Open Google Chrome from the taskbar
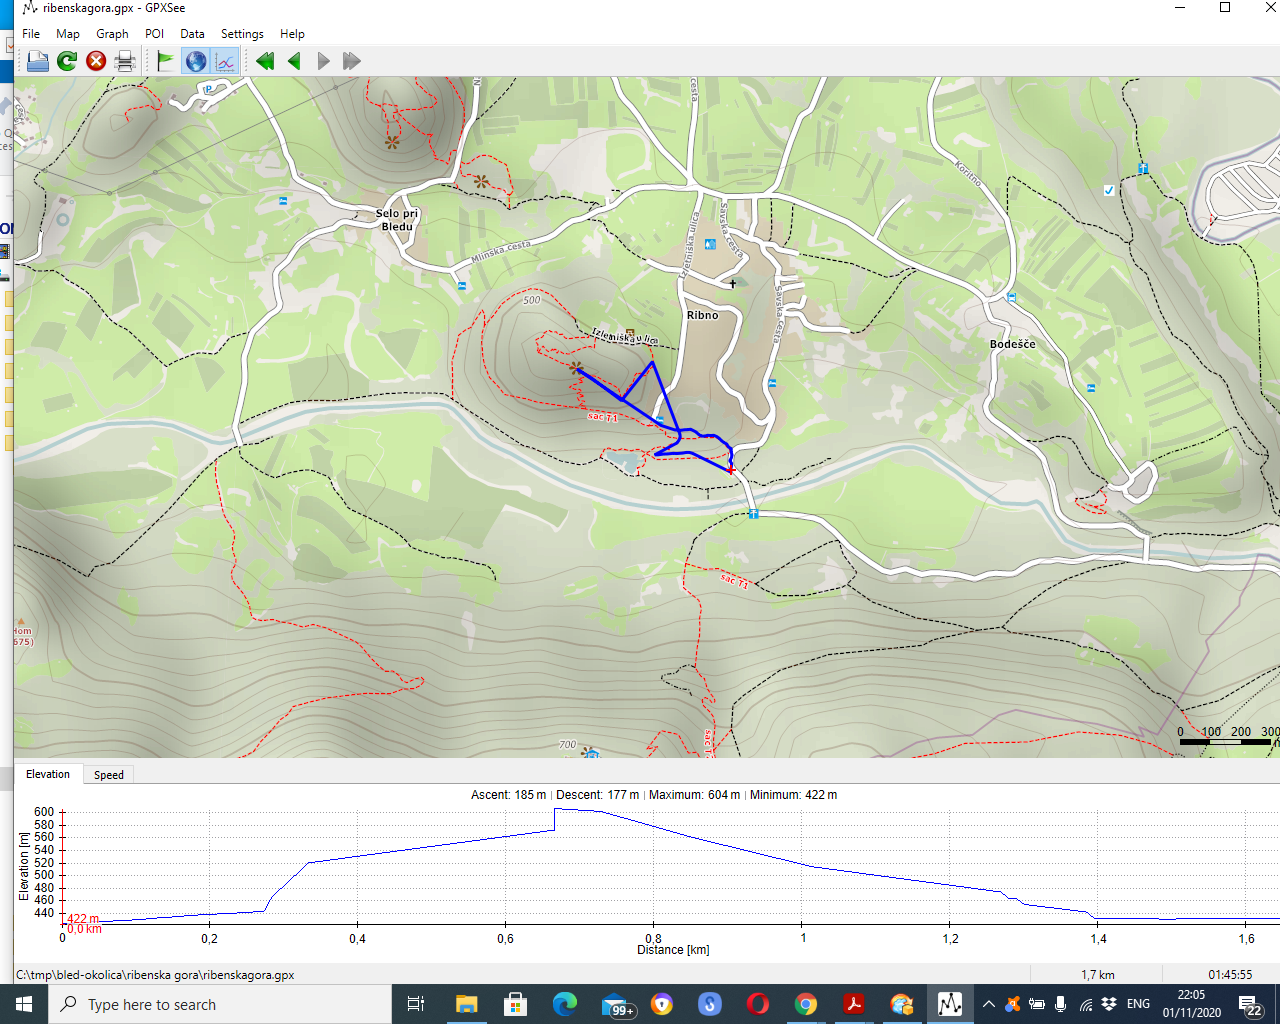 (x=806, y=1004)
